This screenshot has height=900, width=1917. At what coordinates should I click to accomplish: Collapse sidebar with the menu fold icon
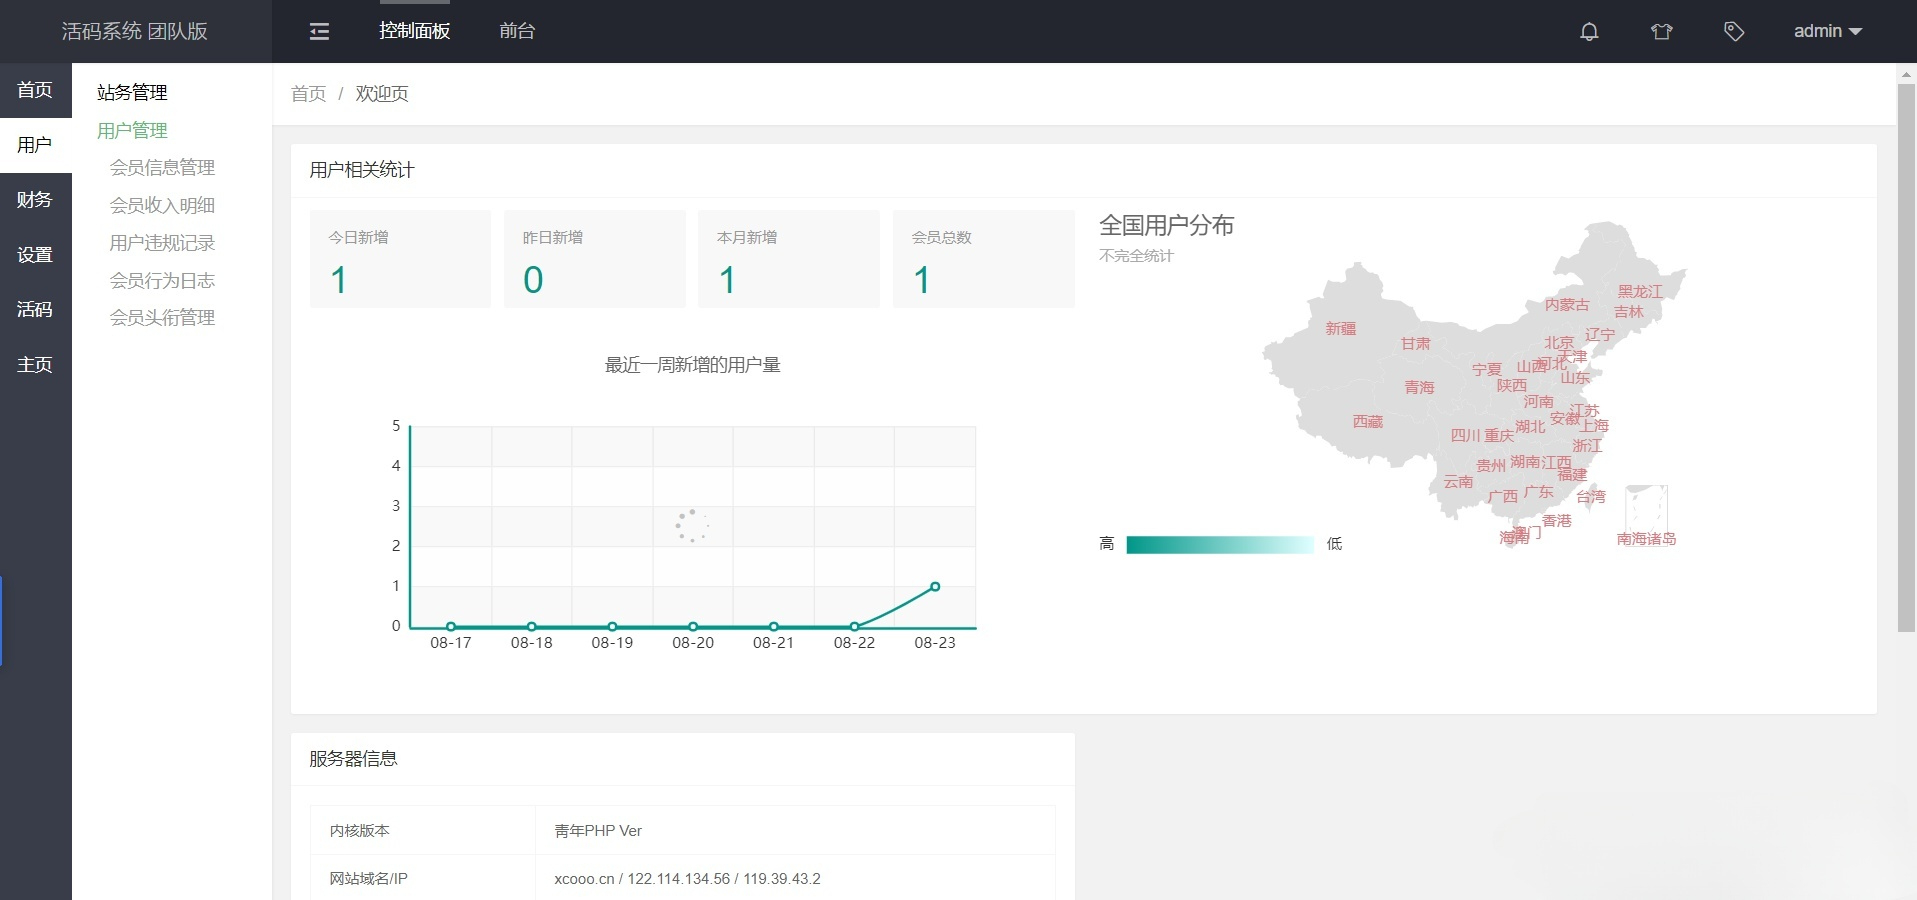[319, 32]
